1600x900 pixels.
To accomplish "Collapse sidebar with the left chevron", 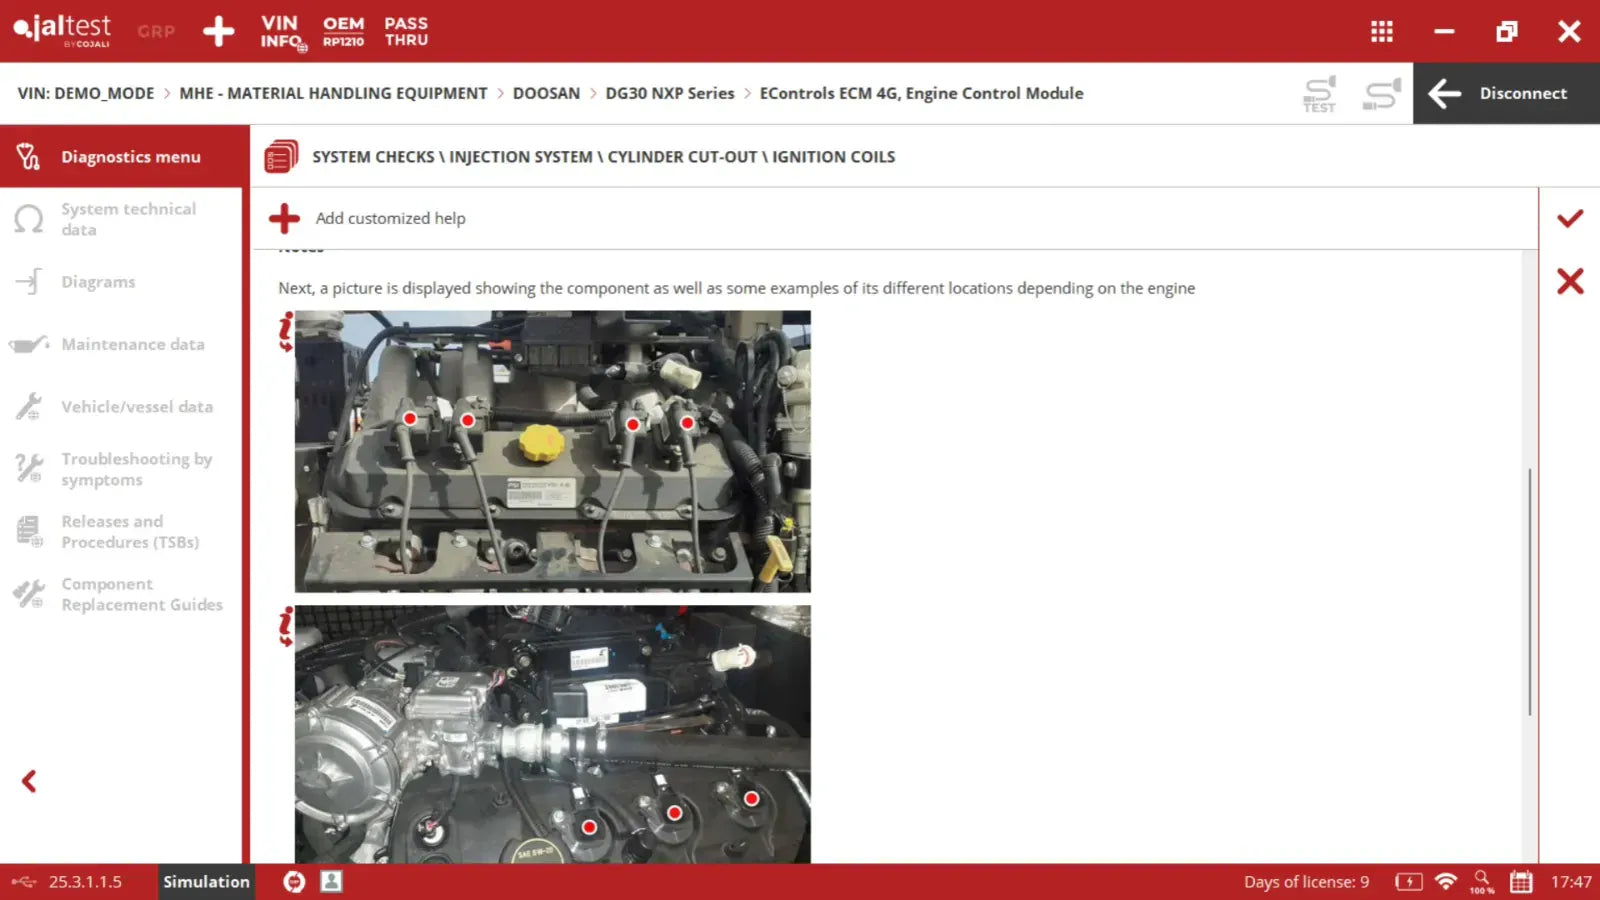I will [29, 781].
